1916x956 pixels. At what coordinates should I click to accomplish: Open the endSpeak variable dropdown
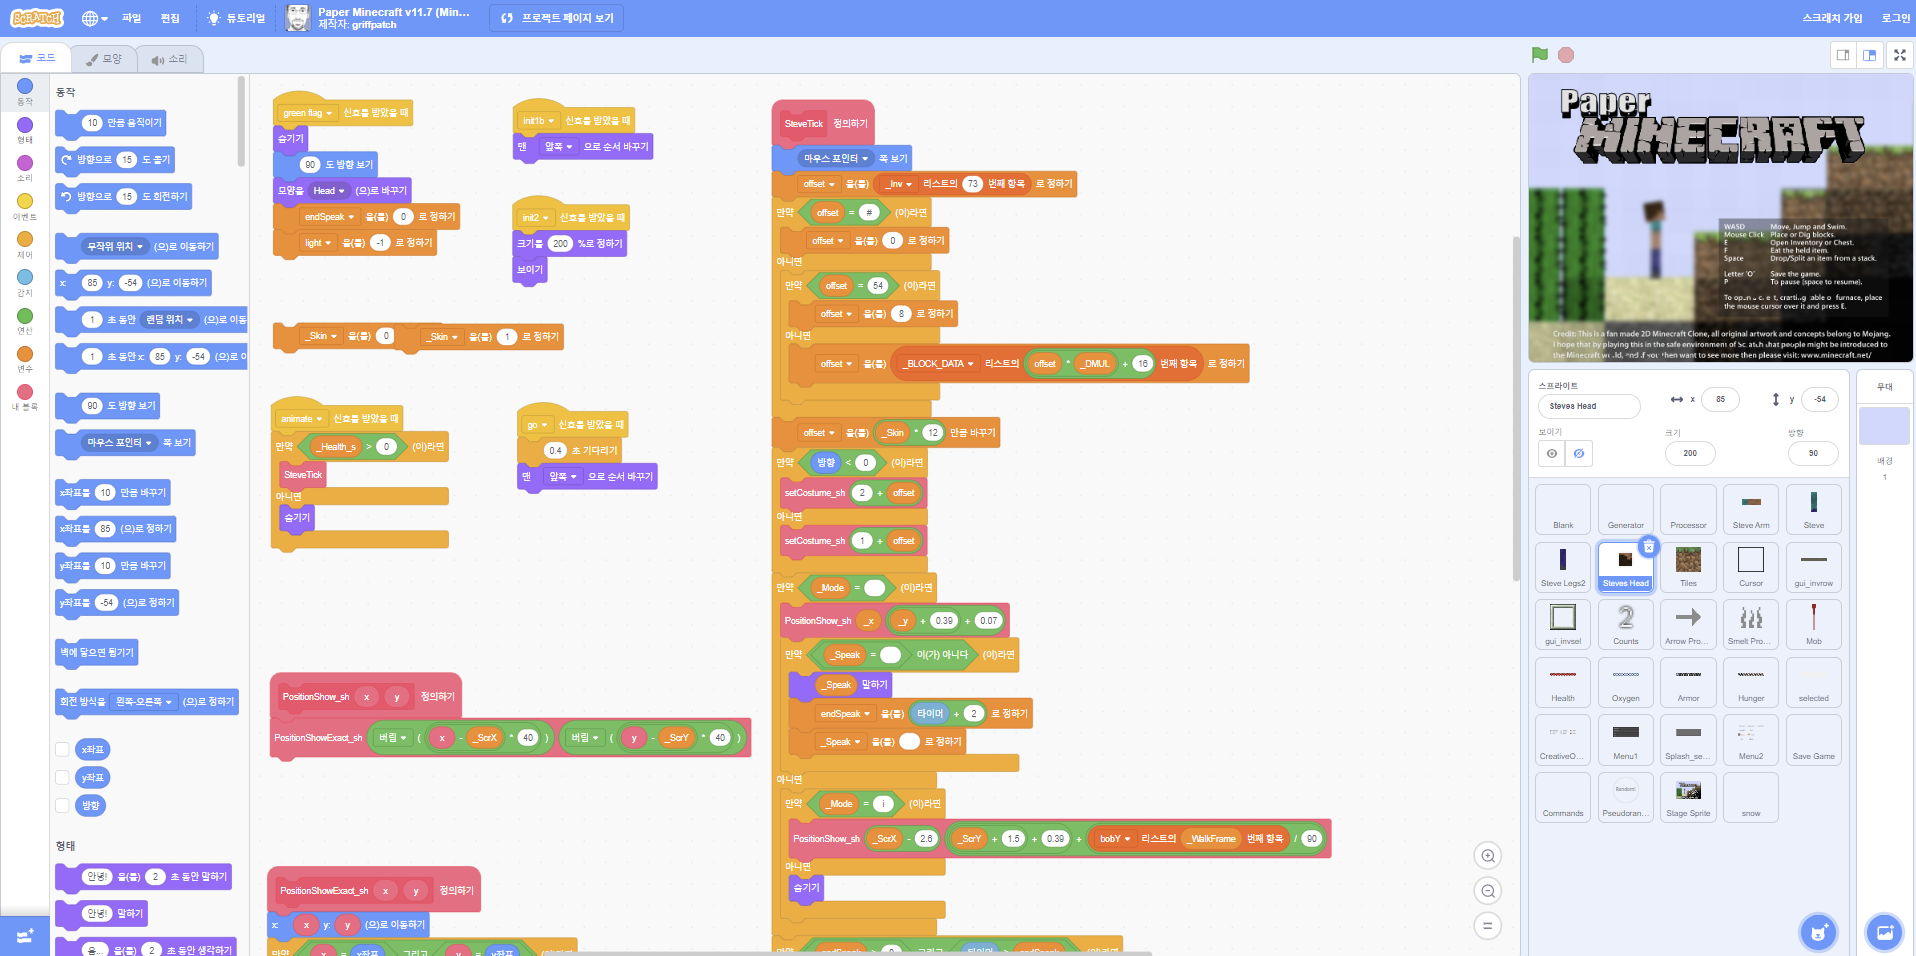[x=329, y=216]
